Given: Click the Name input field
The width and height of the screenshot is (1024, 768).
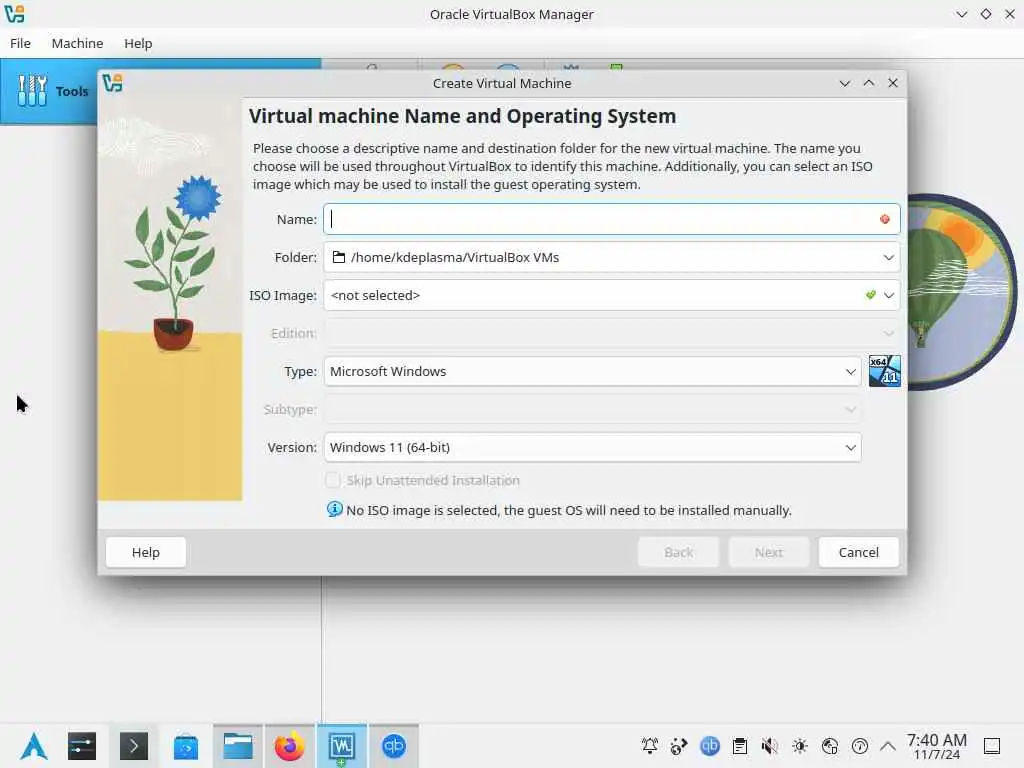Looking at the screenshot, I should [x=611, y=219].
